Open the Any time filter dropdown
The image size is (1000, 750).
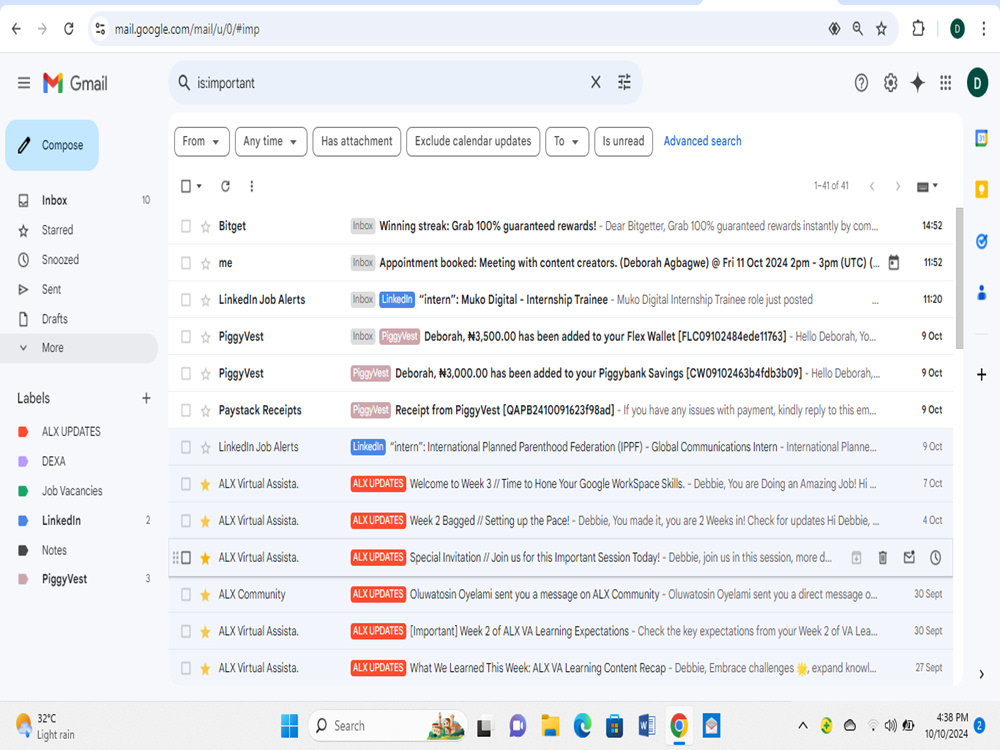click(x=270, y=141)
